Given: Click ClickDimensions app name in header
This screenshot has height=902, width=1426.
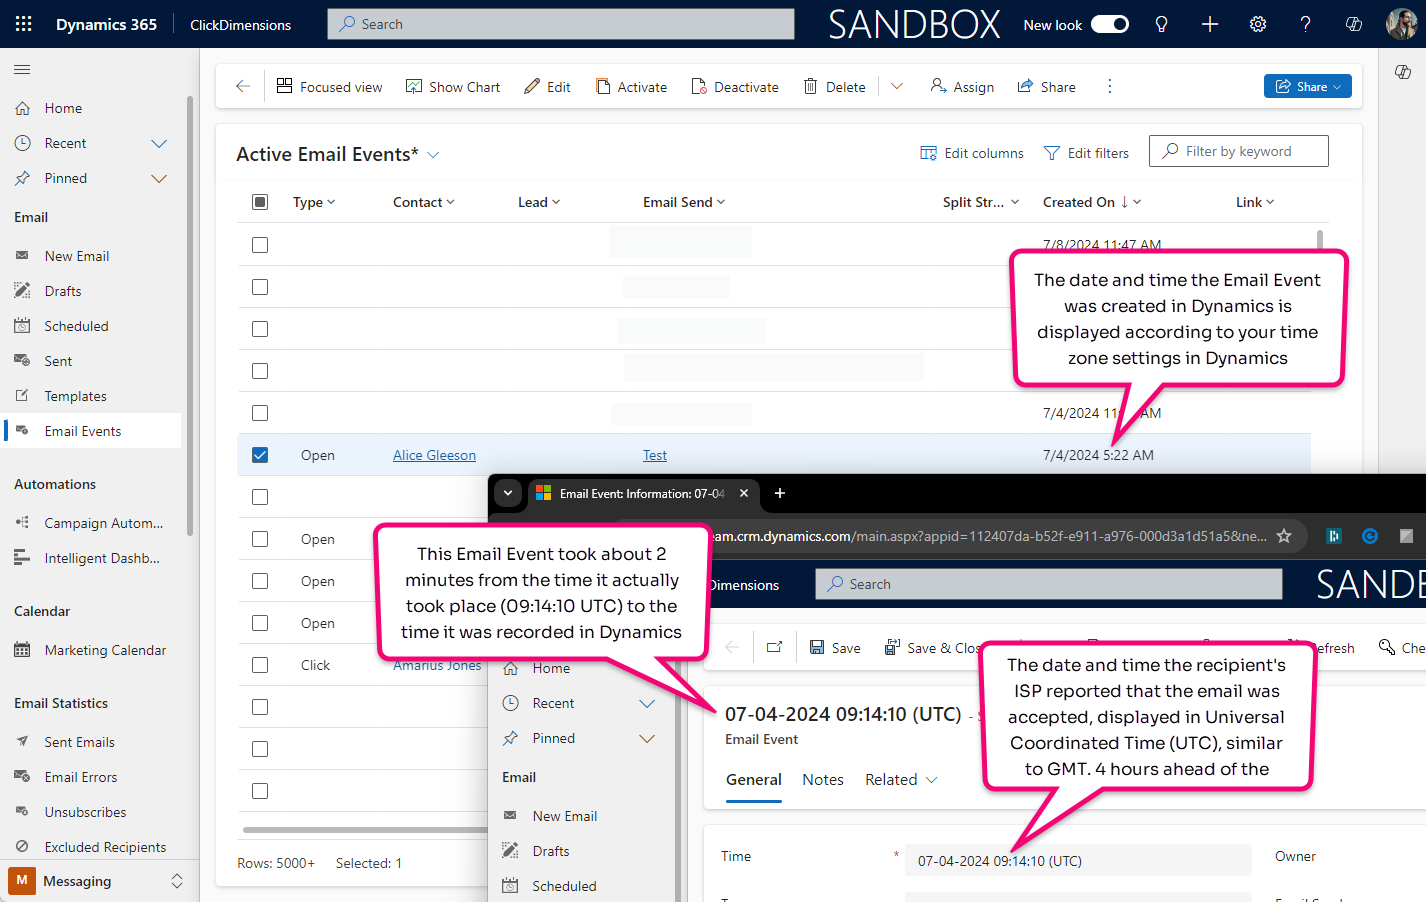Looking at the screenshot, I should 241,24.
